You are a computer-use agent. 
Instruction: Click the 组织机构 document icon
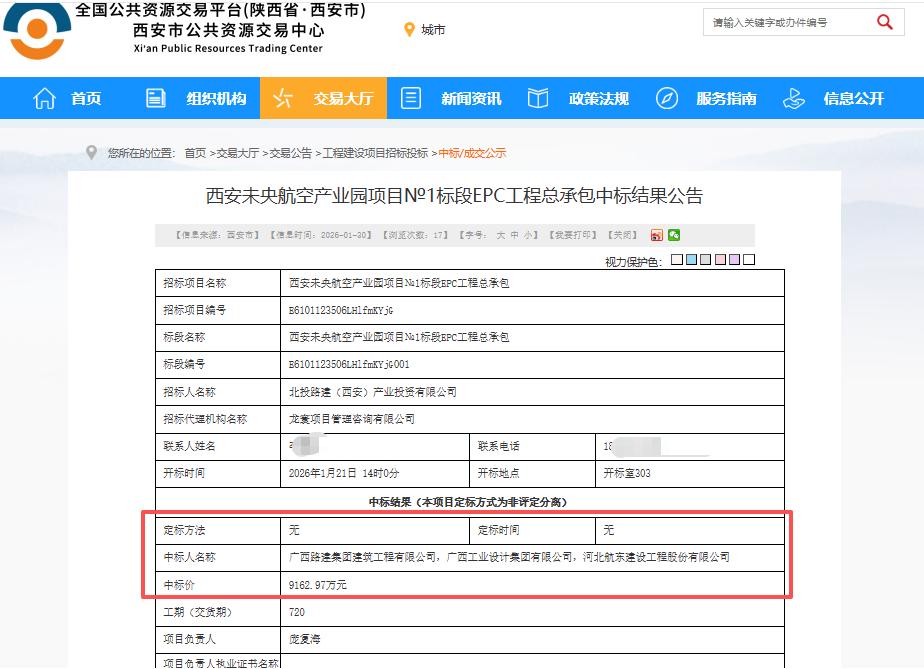[154, 97]
